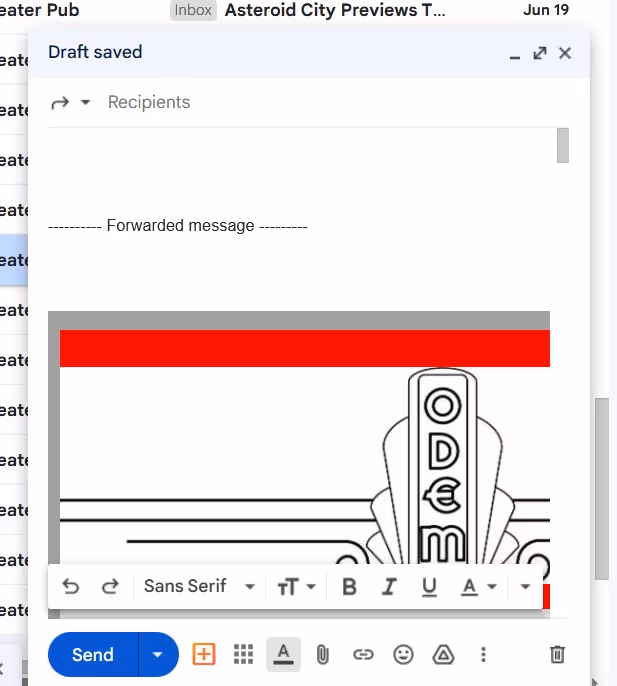Click the forward type arrow icon

(x=60, y=103)
